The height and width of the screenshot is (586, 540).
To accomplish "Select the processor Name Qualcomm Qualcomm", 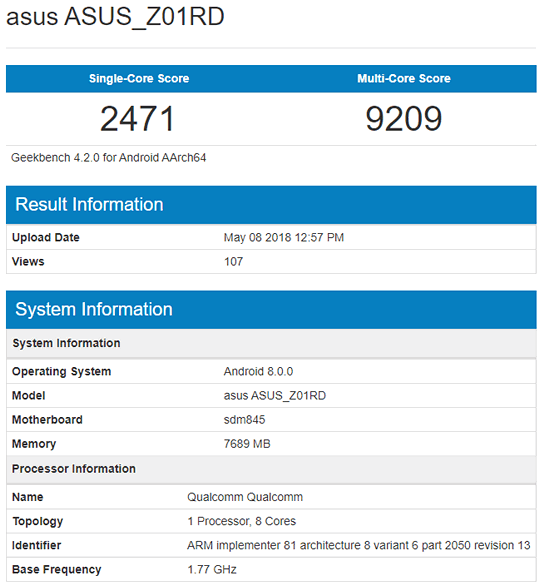I will (245, 497).
